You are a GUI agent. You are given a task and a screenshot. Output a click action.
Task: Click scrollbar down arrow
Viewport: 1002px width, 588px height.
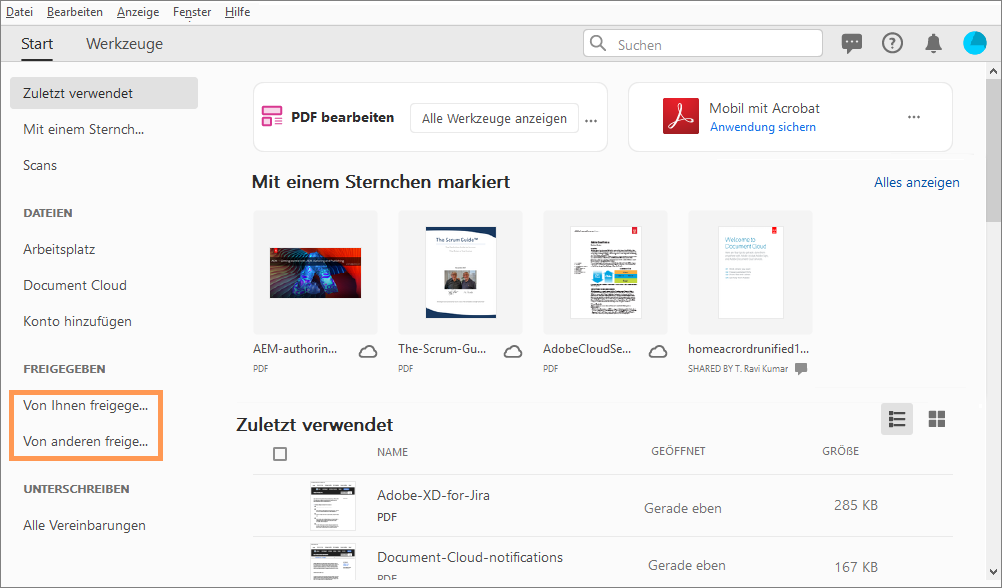coord(993,572)
